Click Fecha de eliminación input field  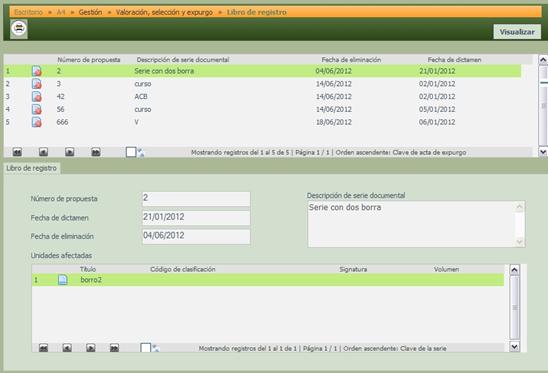coord(196,237)
